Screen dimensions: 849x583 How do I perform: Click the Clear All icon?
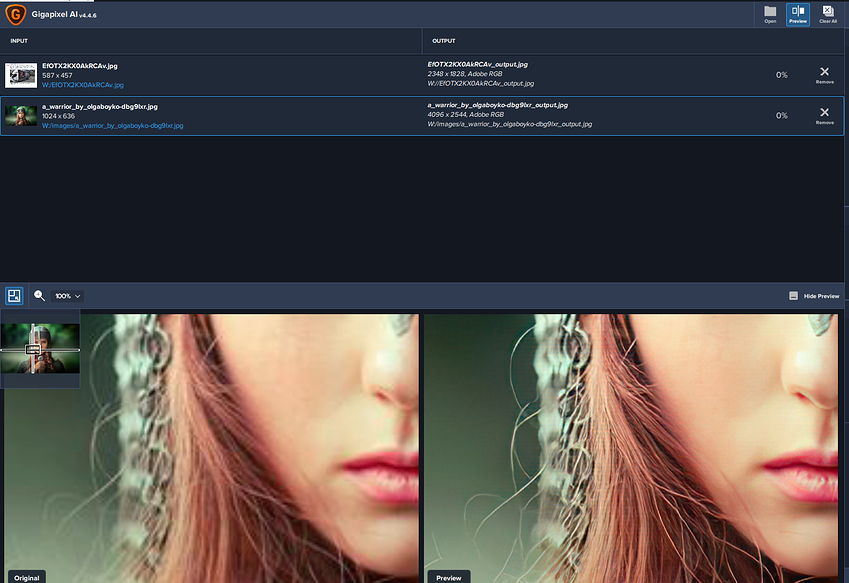(x=828, y=14)
